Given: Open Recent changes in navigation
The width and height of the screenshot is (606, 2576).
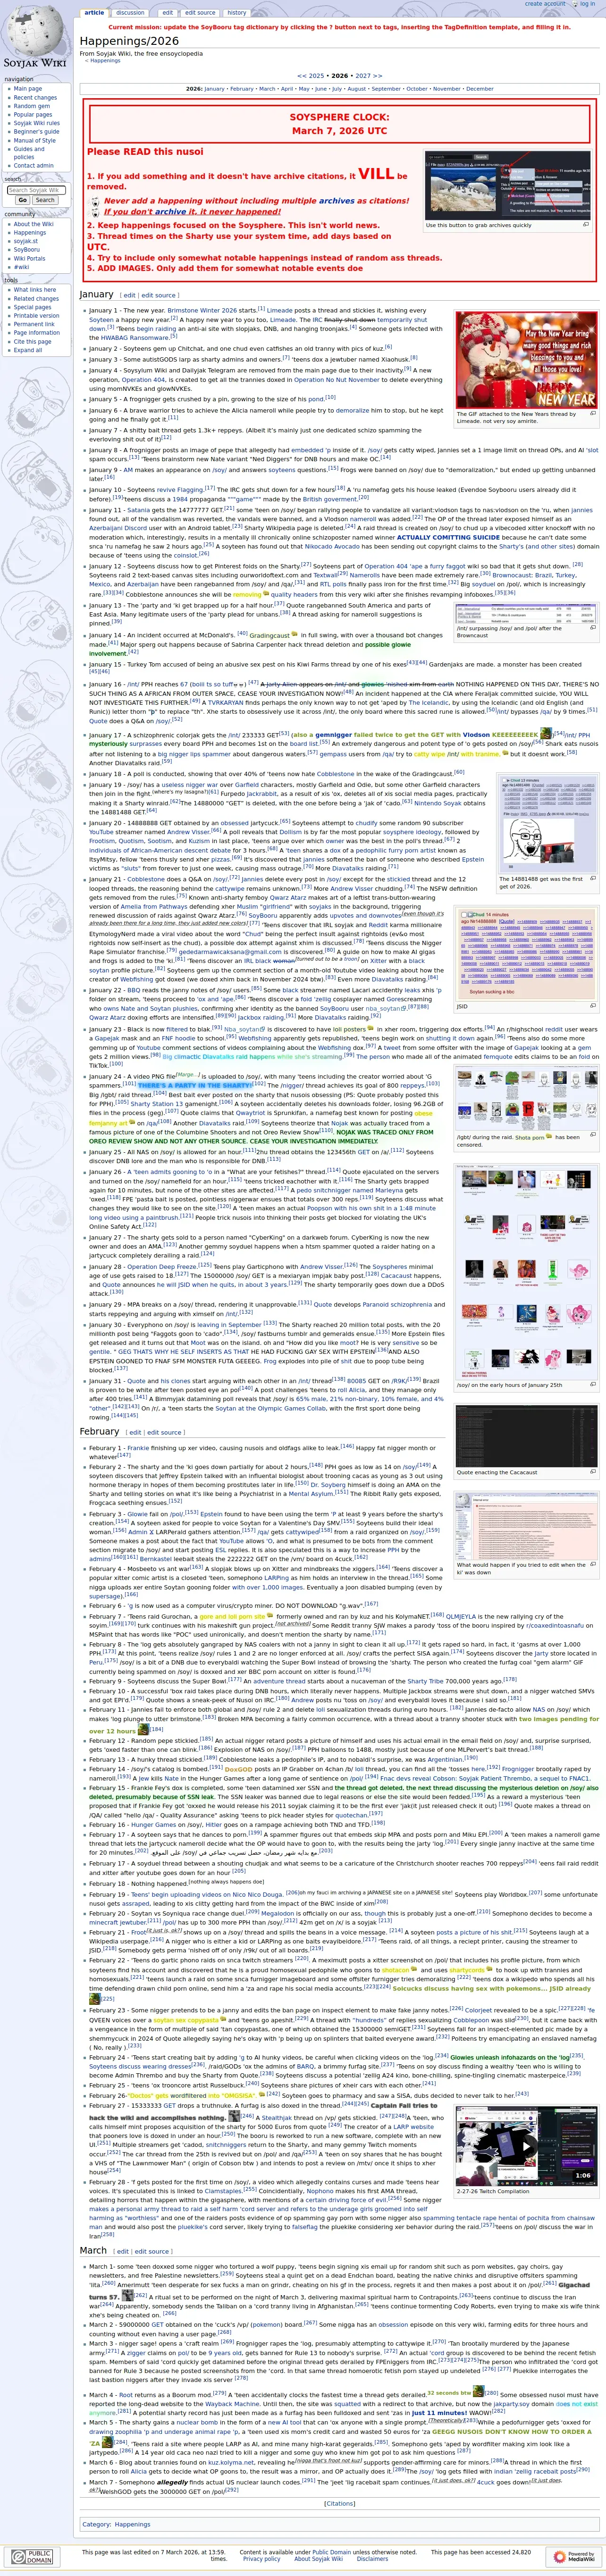Looking at the screenshot, I should (35, 98).
